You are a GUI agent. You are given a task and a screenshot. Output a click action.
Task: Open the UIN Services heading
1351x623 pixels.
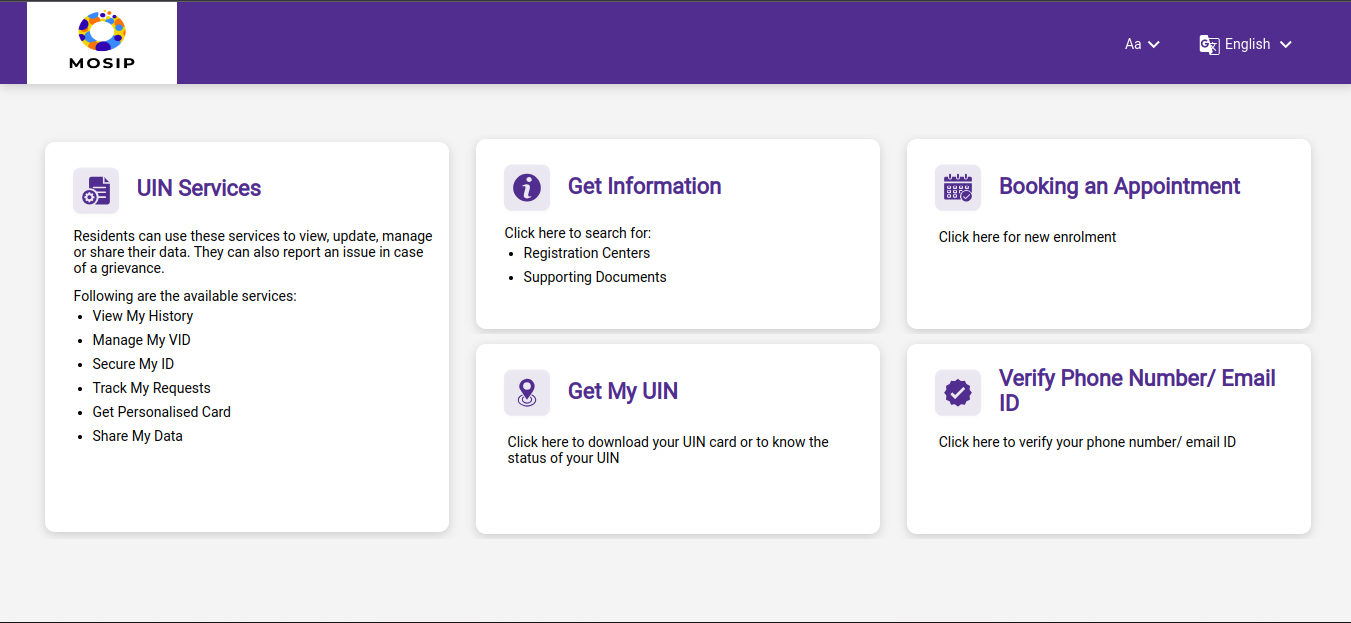(199, 188)
